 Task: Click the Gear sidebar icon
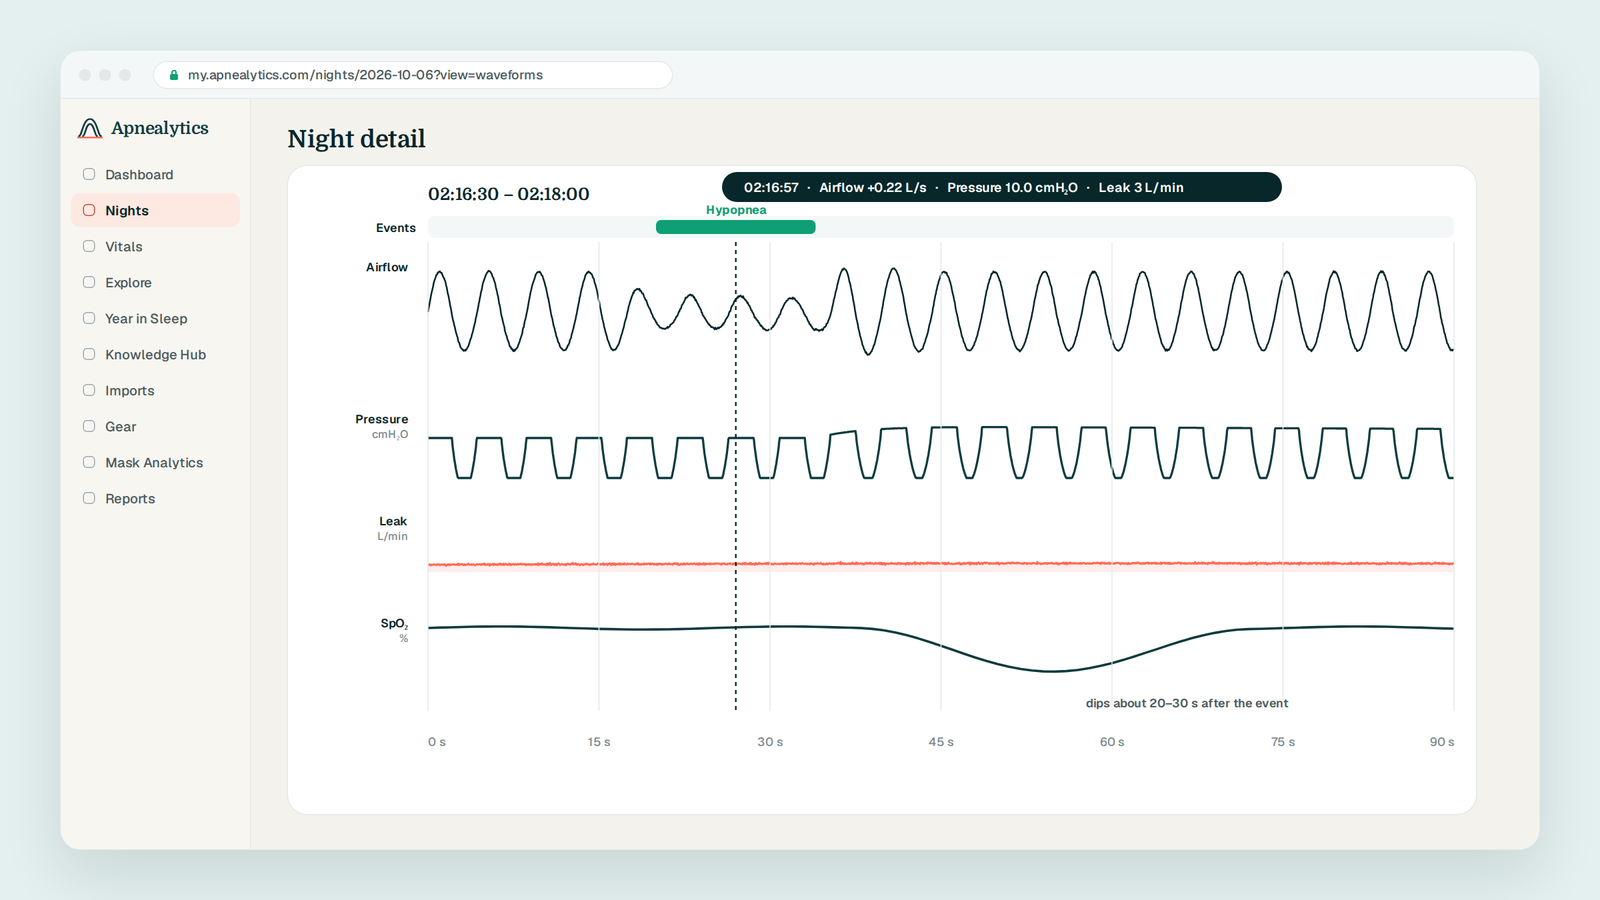89,426
